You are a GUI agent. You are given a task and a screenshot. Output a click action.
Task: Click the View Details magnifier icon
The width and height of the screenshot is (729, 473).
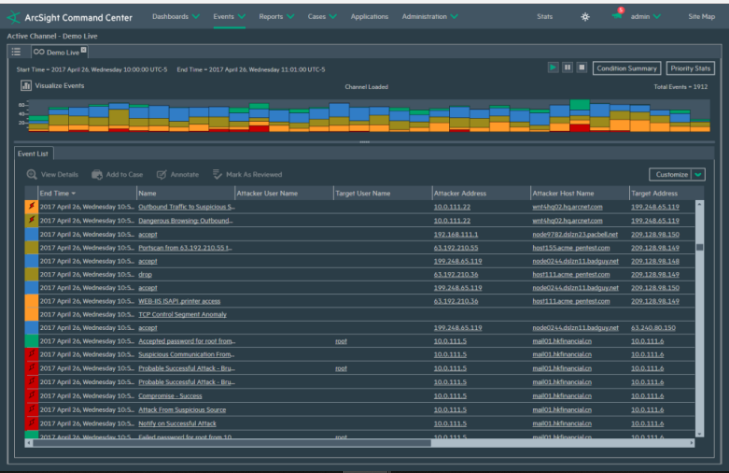(x=32, y=174)
